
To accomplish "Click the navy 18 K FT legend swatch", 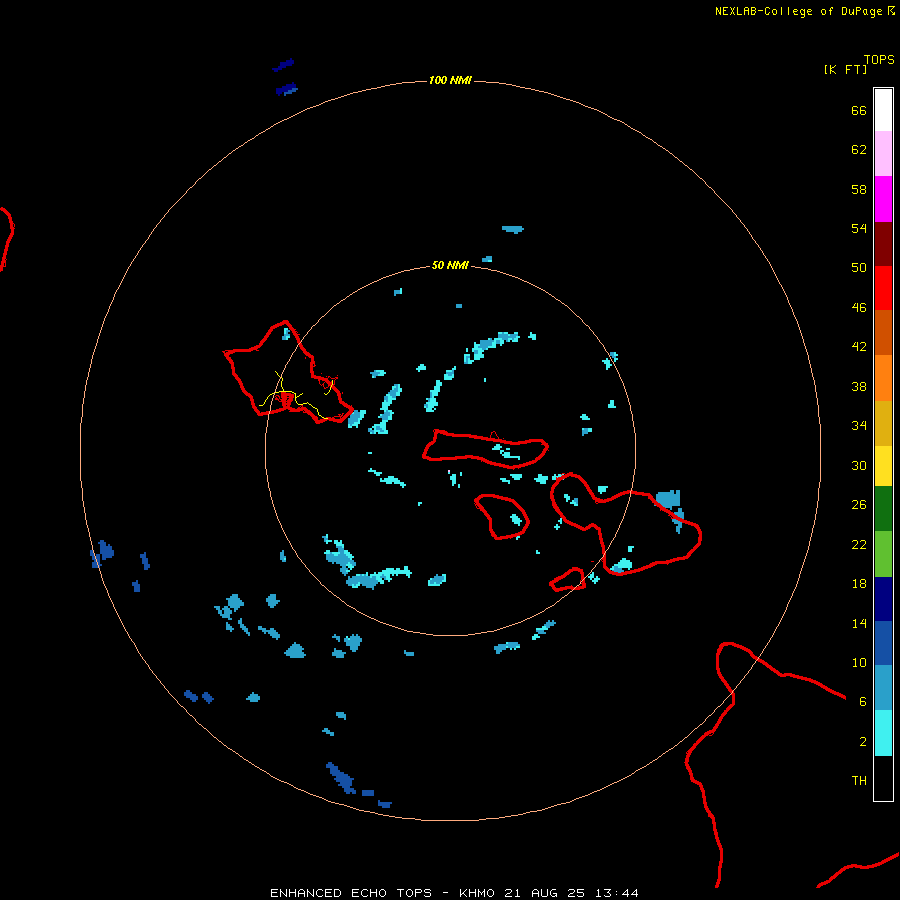I will click(883, 599).
